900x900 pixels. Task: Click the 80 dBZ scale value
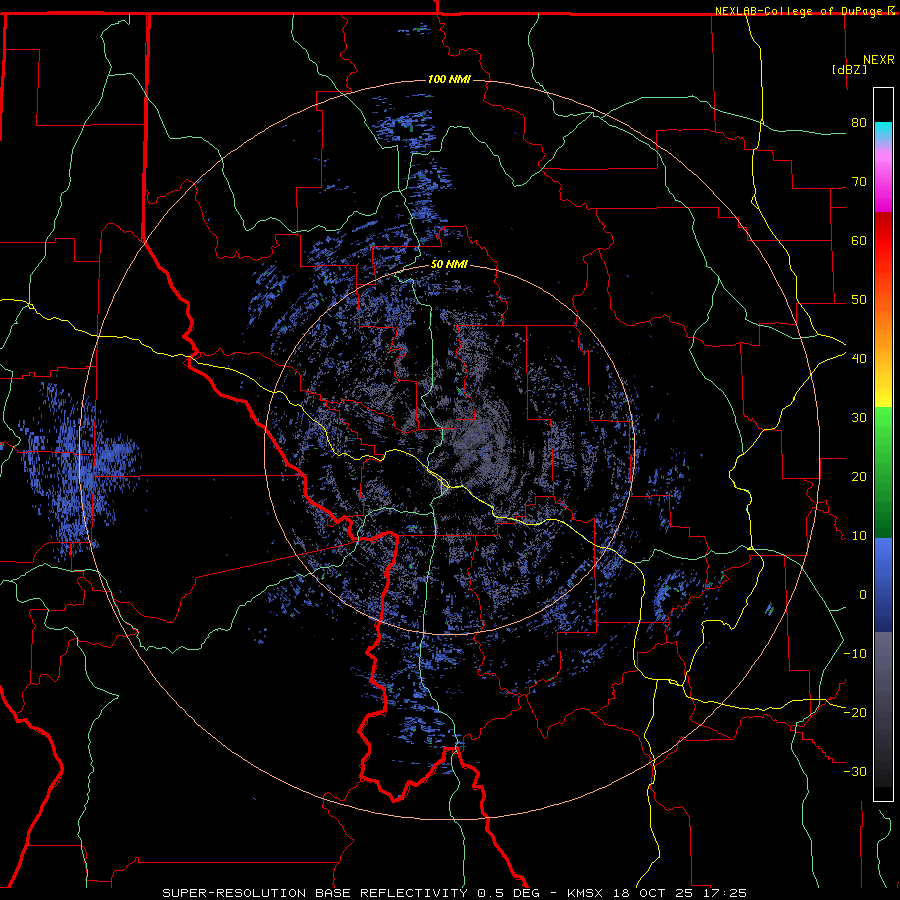[859, 123]
